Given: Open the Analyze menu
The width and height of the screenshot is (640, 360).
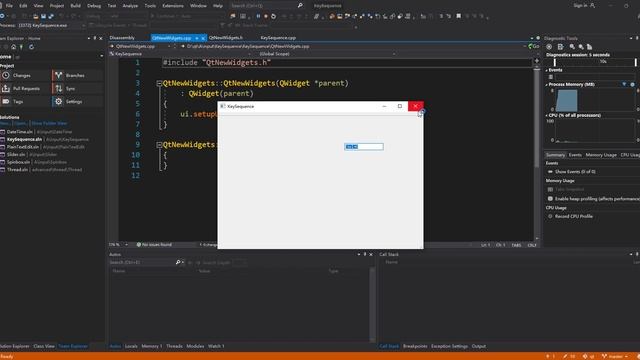Looking at the screenshot, I should [x=130, y=6].
